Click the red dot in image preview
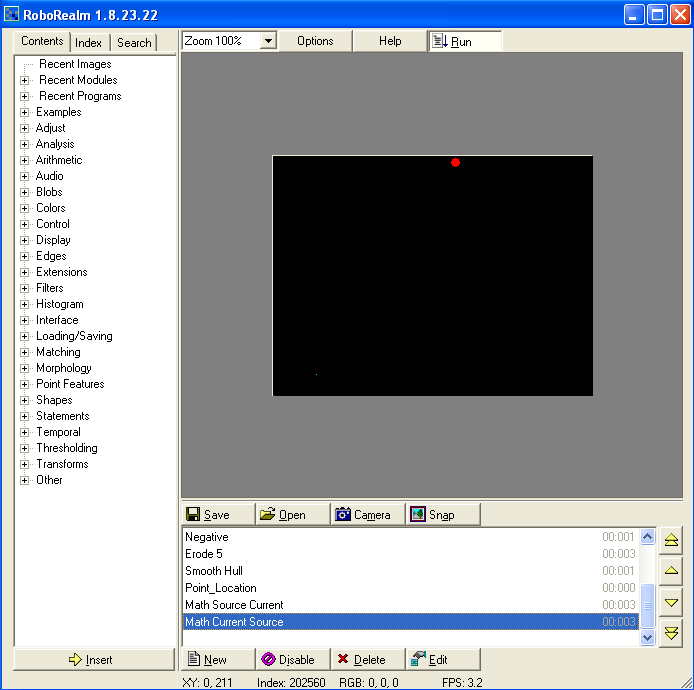The image size is (694, 690). (455, 162)
